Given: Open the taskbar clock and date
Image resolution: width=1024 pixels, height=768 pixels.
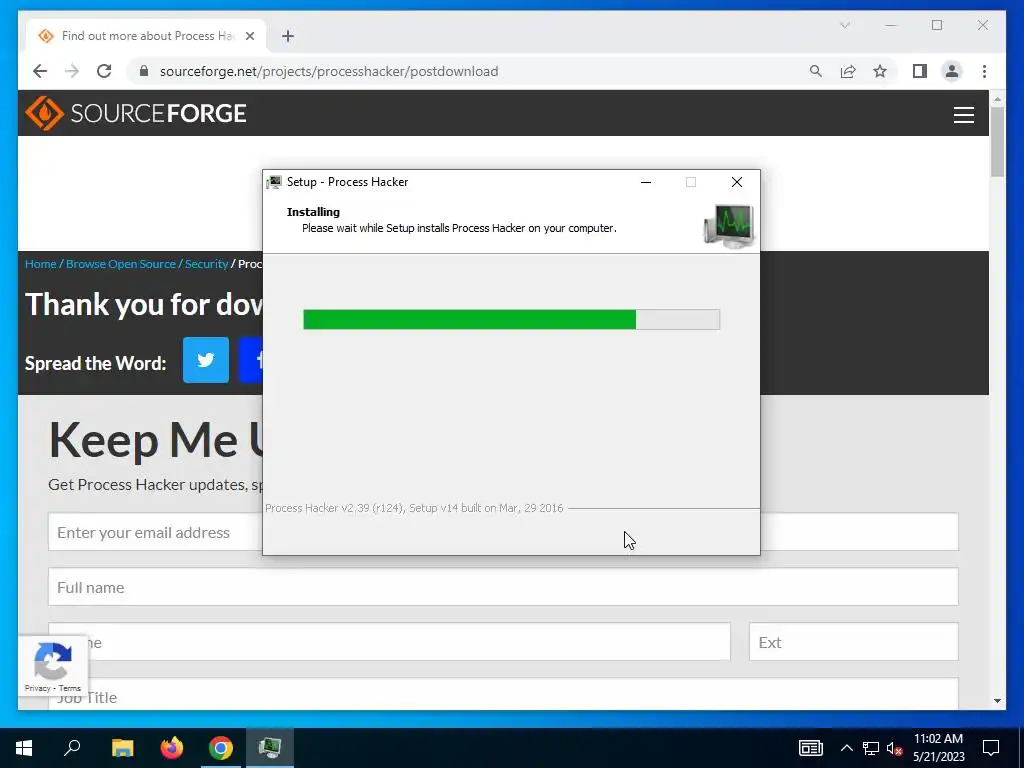Looking at the screenshot, I should [938, 748].
